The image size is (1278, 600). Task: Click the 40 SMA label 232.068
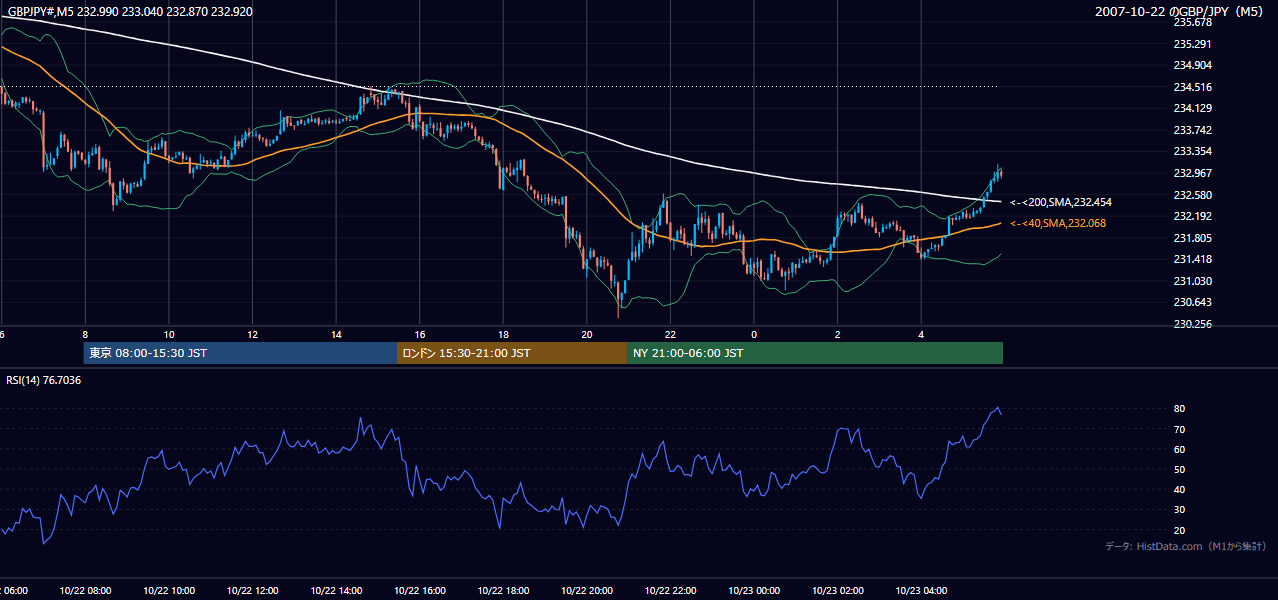coord(1058,223)
